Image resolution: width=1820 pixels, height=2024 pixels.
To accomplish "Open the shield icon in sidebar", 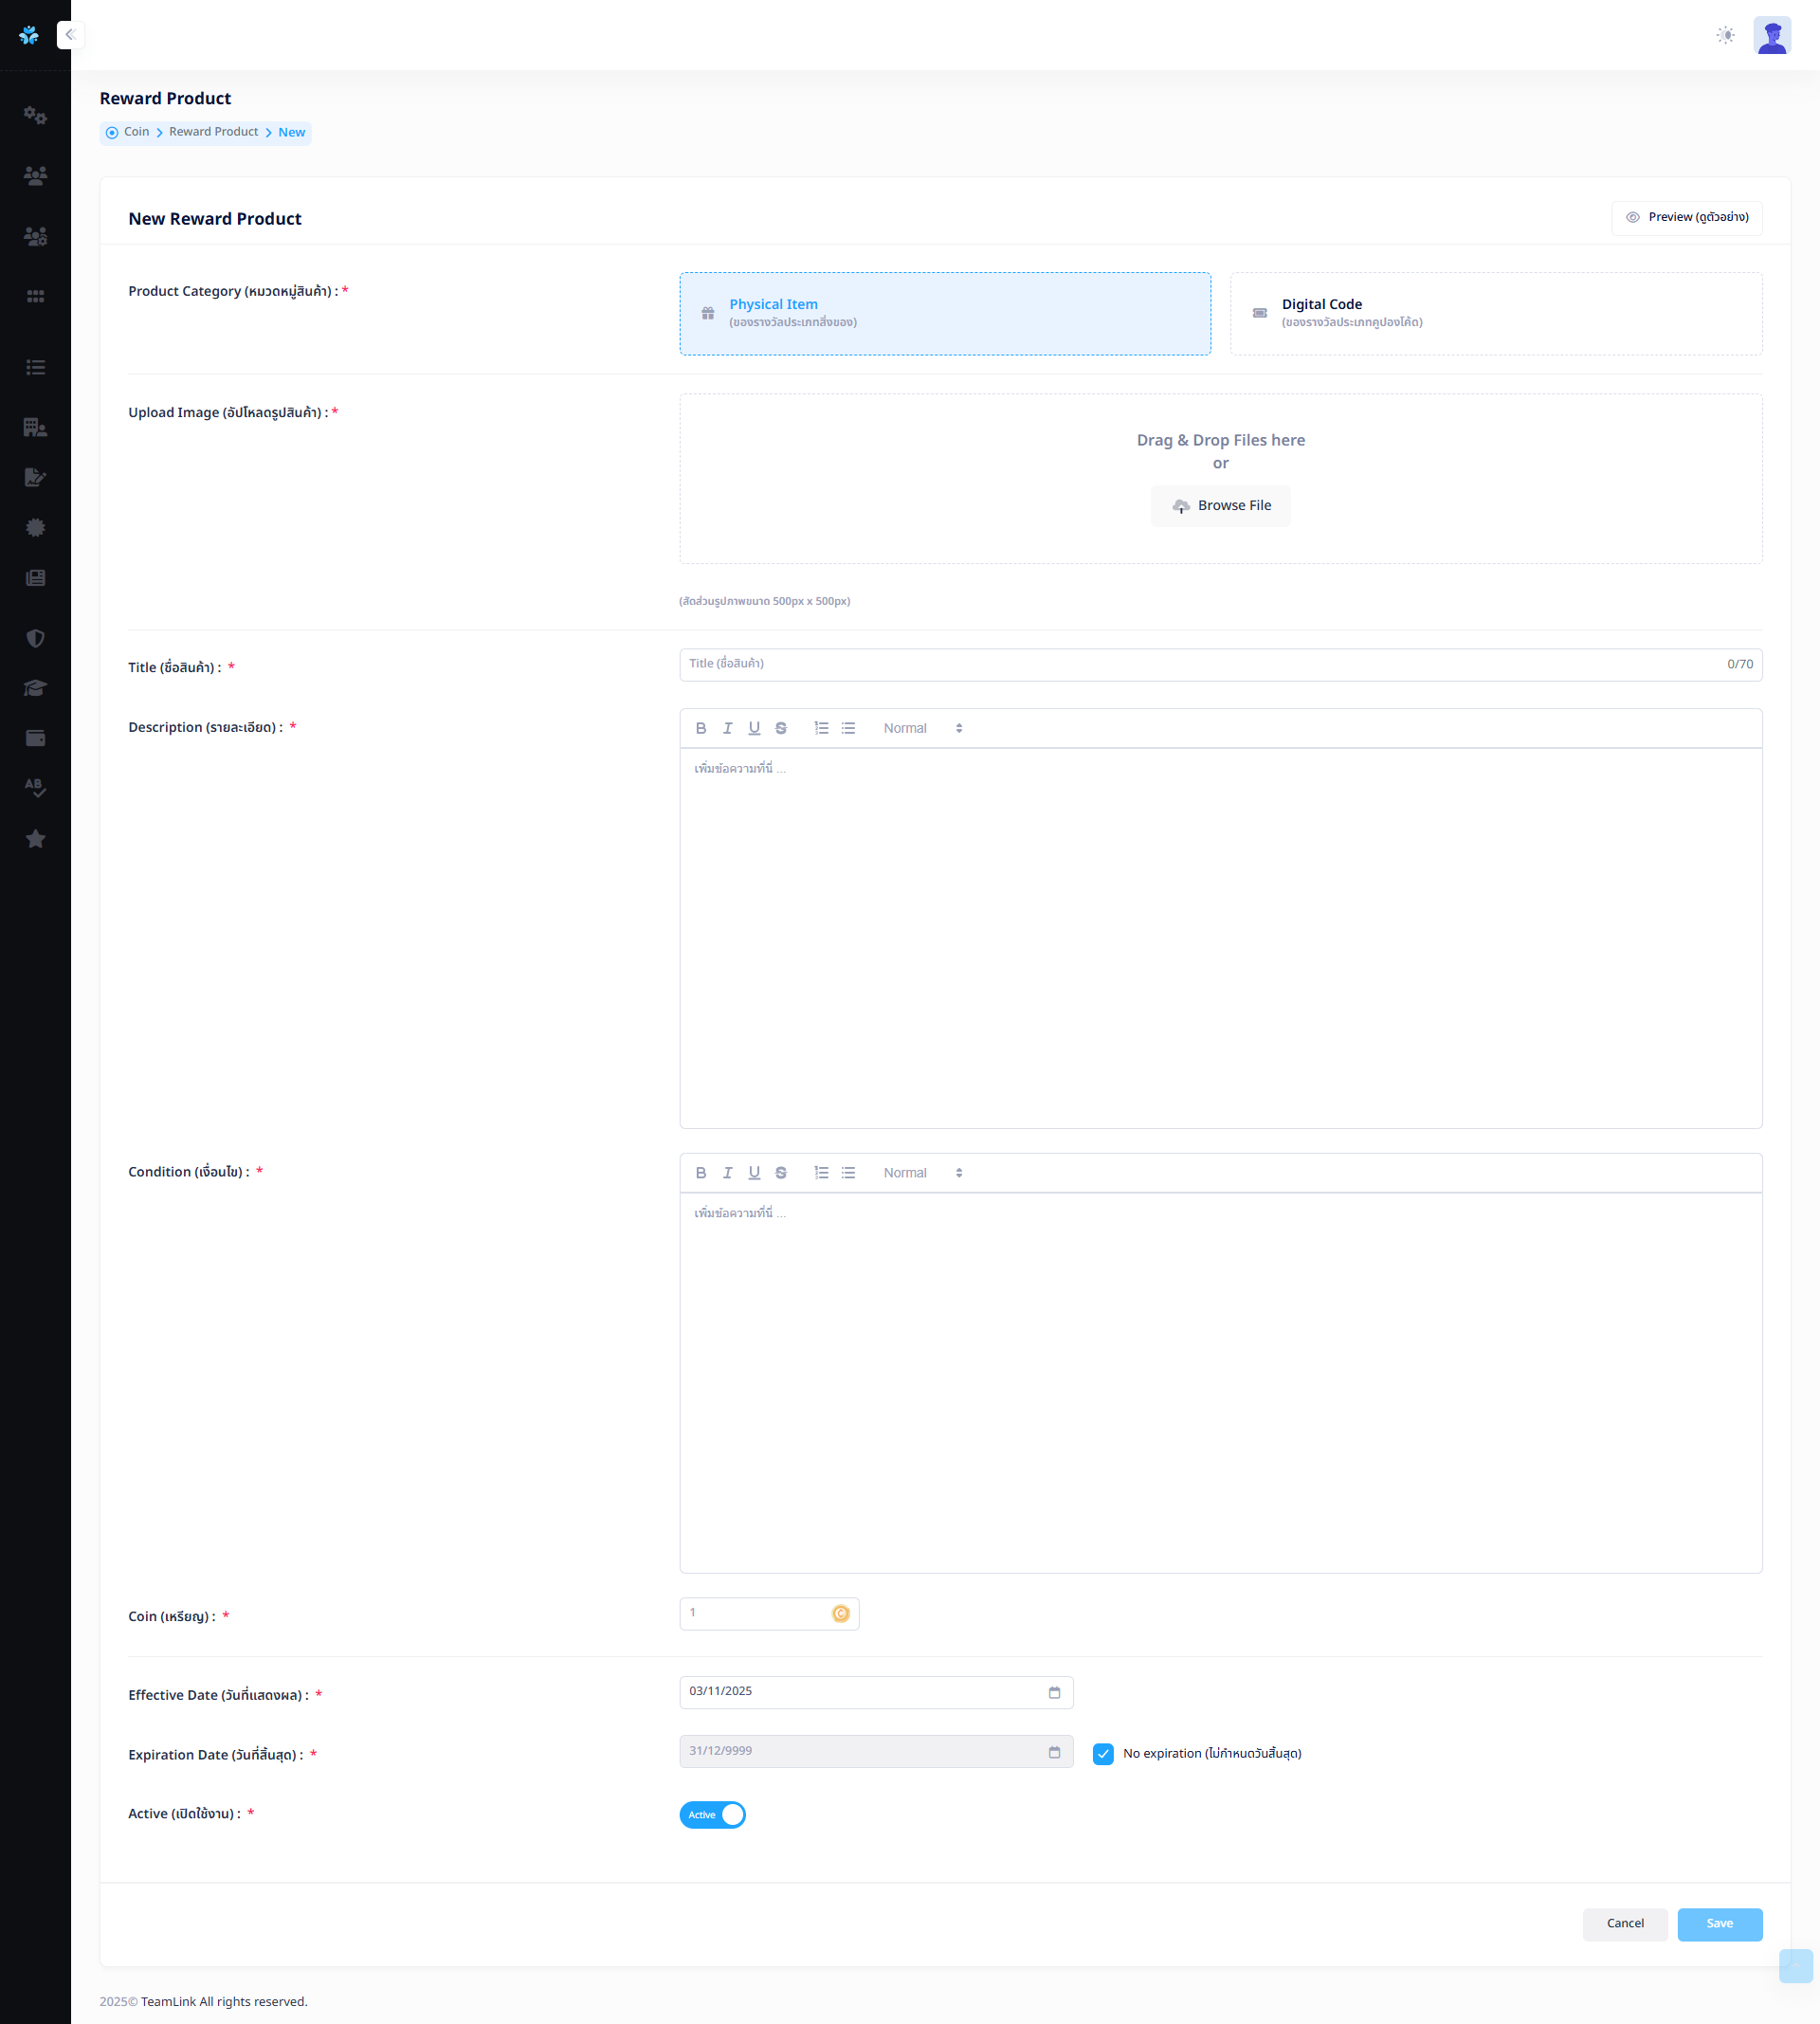I will click(x=35, y=638).
